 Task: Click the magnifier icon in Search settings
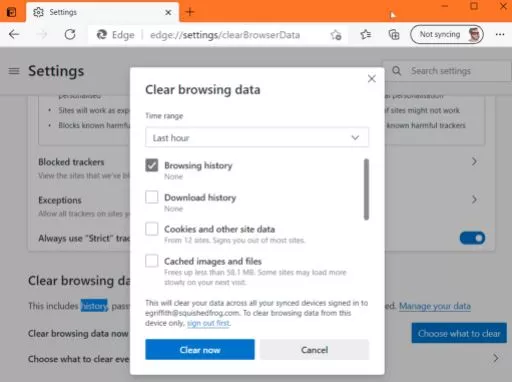pyautogui.click(x=396, y=71)
